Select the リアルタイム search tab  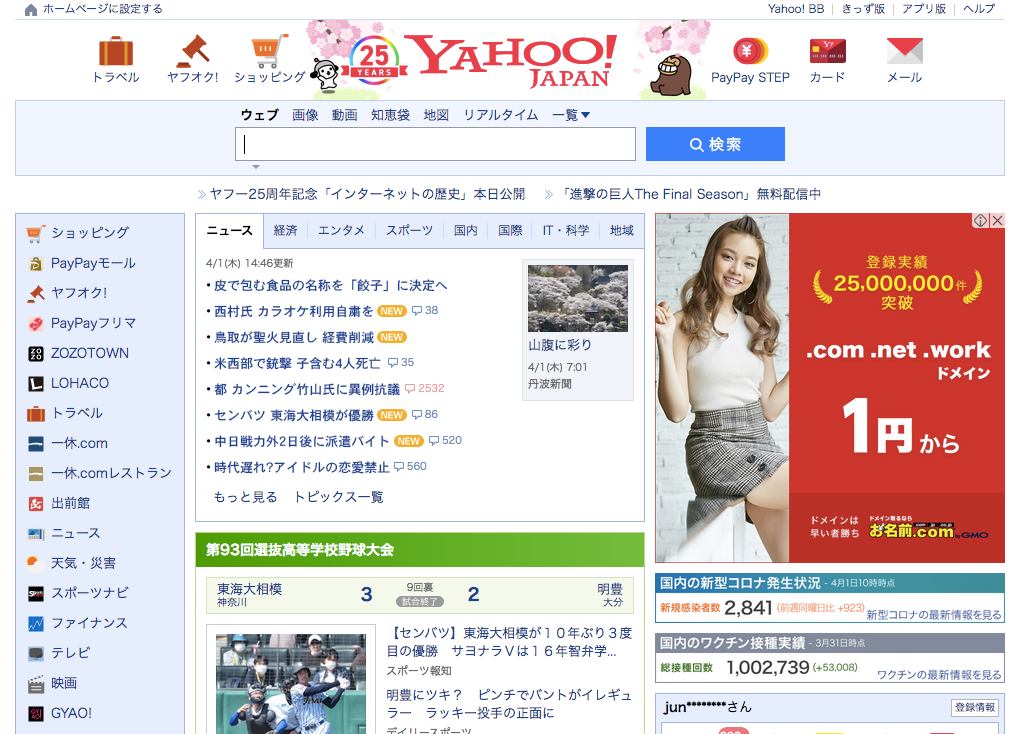pos(501,115)
